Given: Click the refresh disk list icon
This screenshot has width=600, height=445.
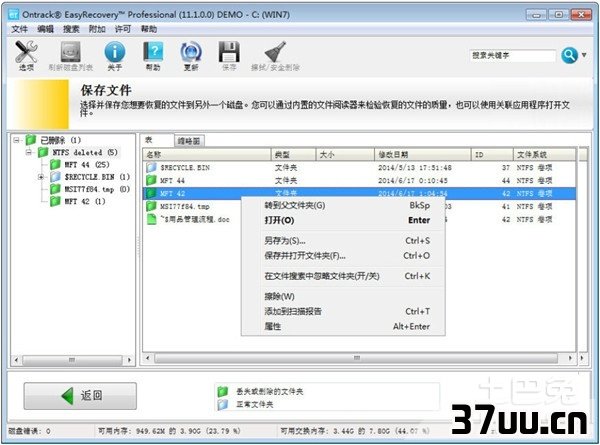Looking at the screenshot, I should [70, 52].
